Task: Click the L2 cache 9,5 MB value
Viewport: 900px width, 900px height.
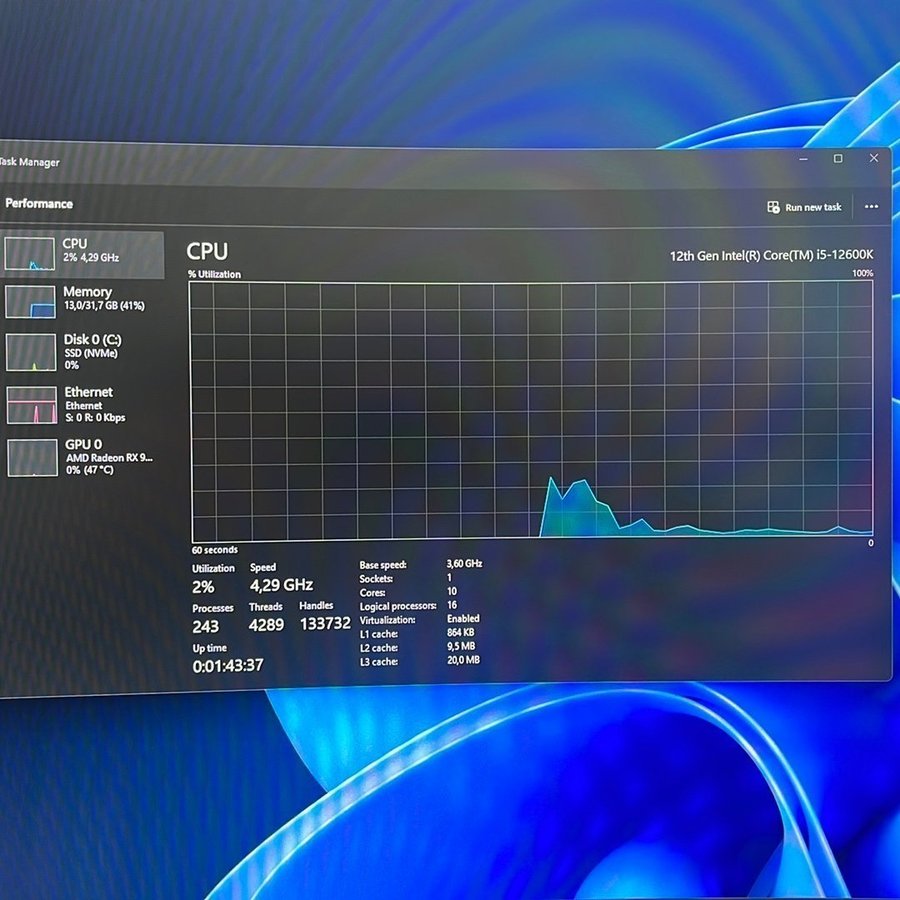Action: [x=461, y=646]
